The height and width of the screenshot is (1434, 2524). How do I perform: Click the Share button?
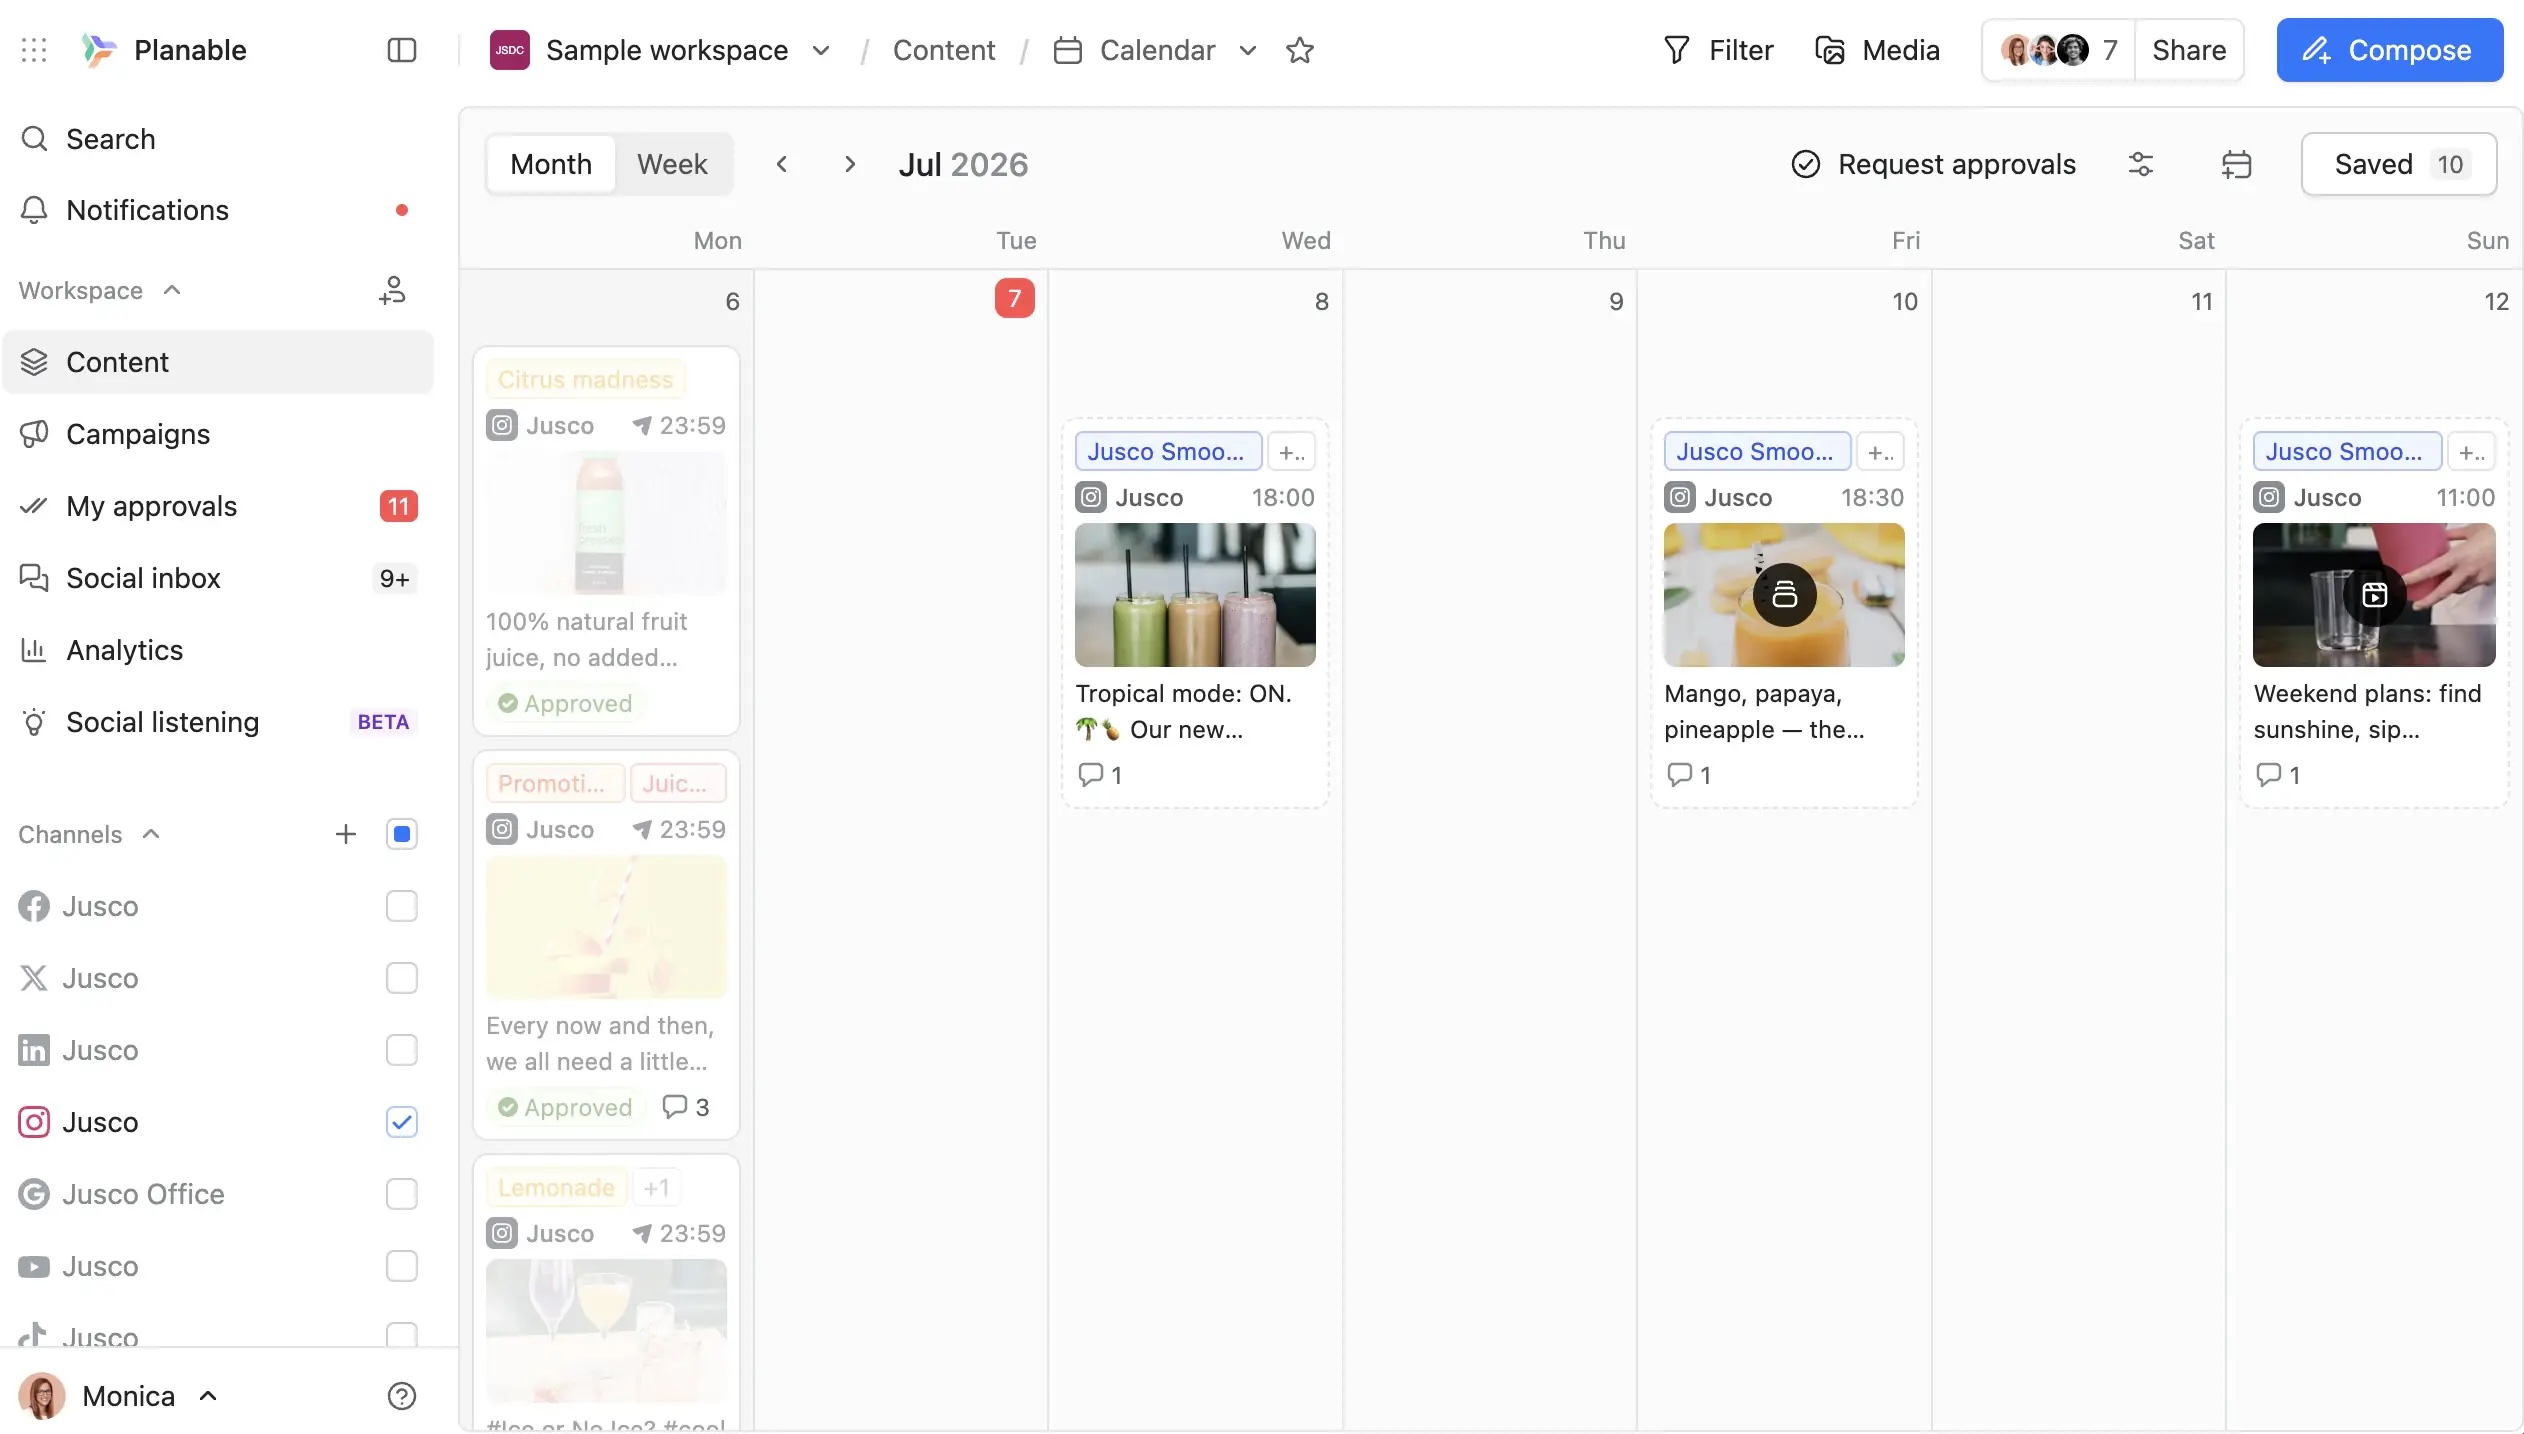(2188, 50)
